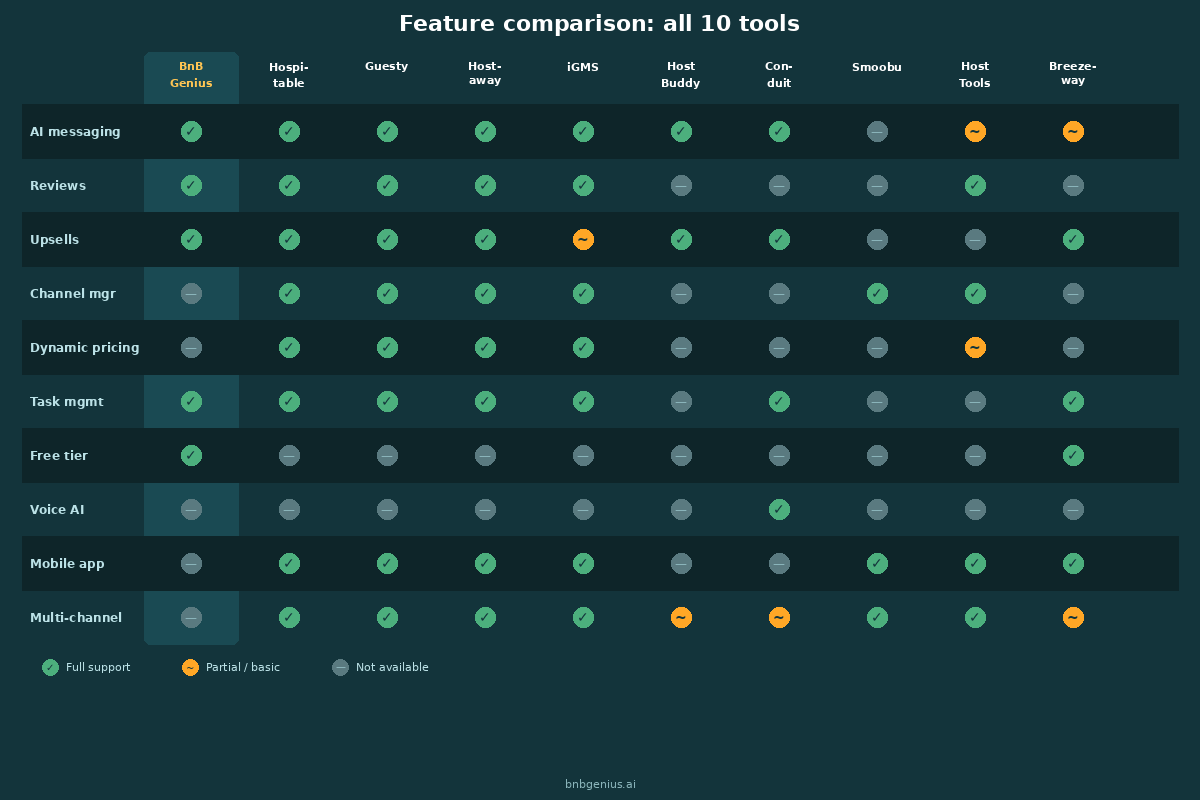Click the Channel mgr unavailable icon for BnB Genius
Image resolution: width=1200 pixels, height=800 pixels.
click(191, 293)
